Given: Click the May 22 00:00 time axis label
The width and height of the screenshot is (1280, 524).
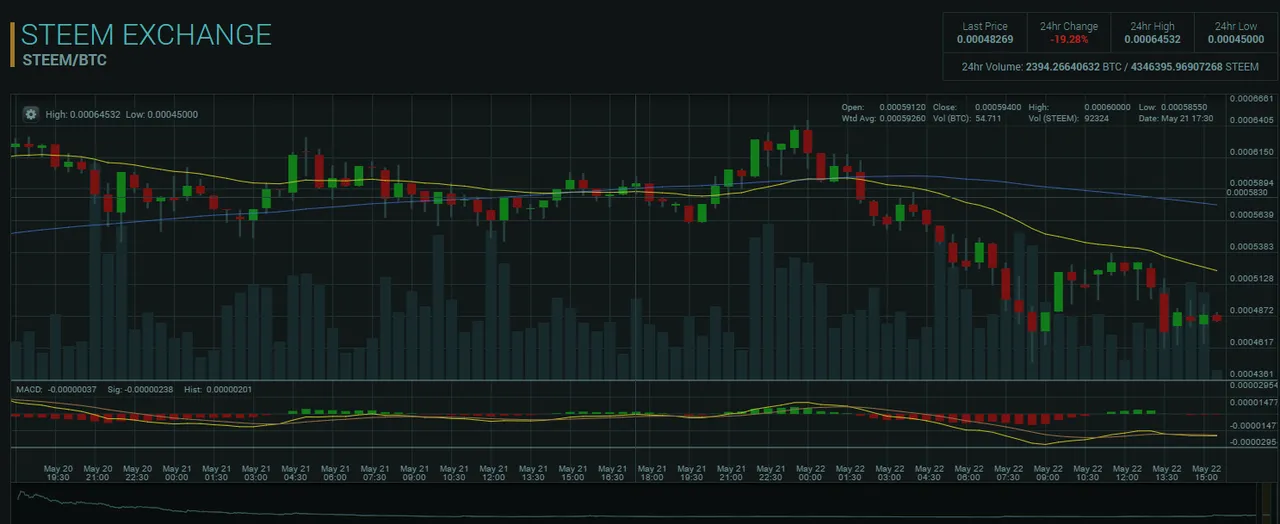Looking at the screenshot, I should pos(809,473).
